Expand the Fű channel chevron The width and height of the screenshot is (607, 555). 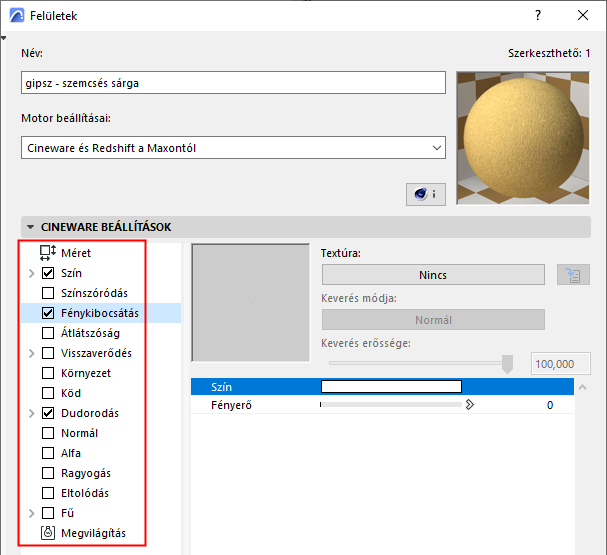(x=32, y=514)
